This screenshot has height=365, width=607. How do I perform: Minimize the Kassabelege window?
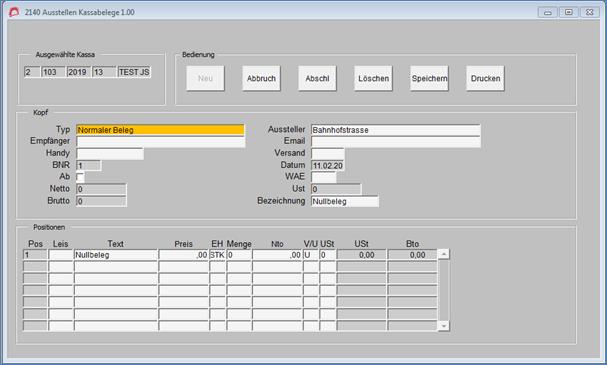pyautogui.click(x=548, y=12)
